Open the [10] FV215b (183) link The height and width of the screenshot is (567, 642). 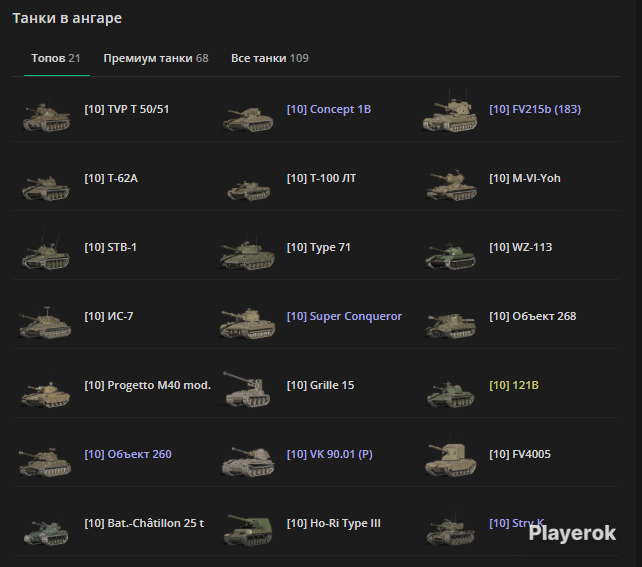pyautogui.click(x=535, y=109)
